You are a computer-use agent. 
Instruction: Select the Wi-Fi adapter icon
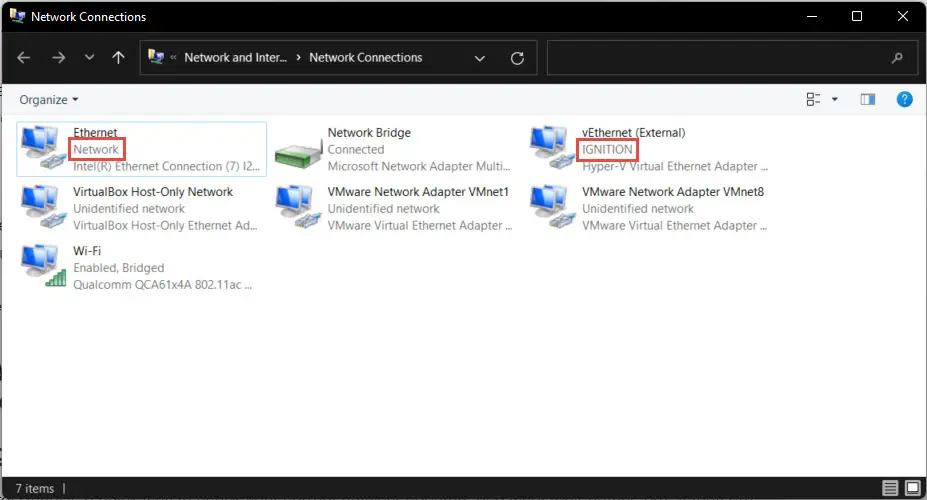[x=43, y=266]
